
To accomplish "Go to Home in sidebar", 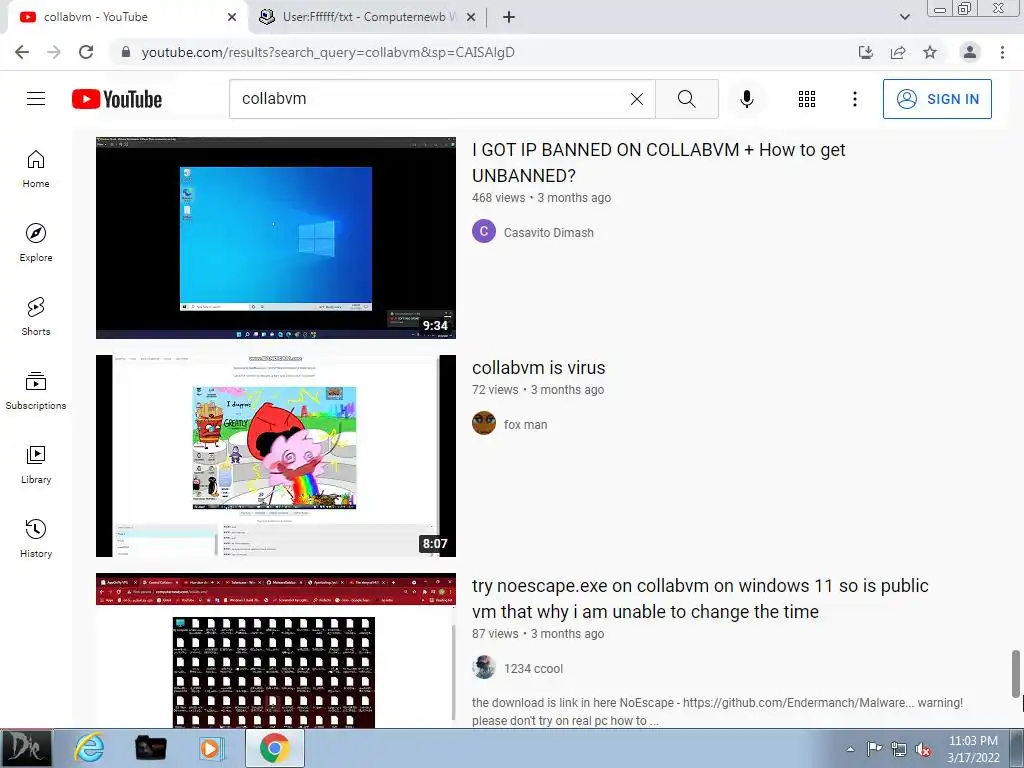I will [x=36, y=170].
